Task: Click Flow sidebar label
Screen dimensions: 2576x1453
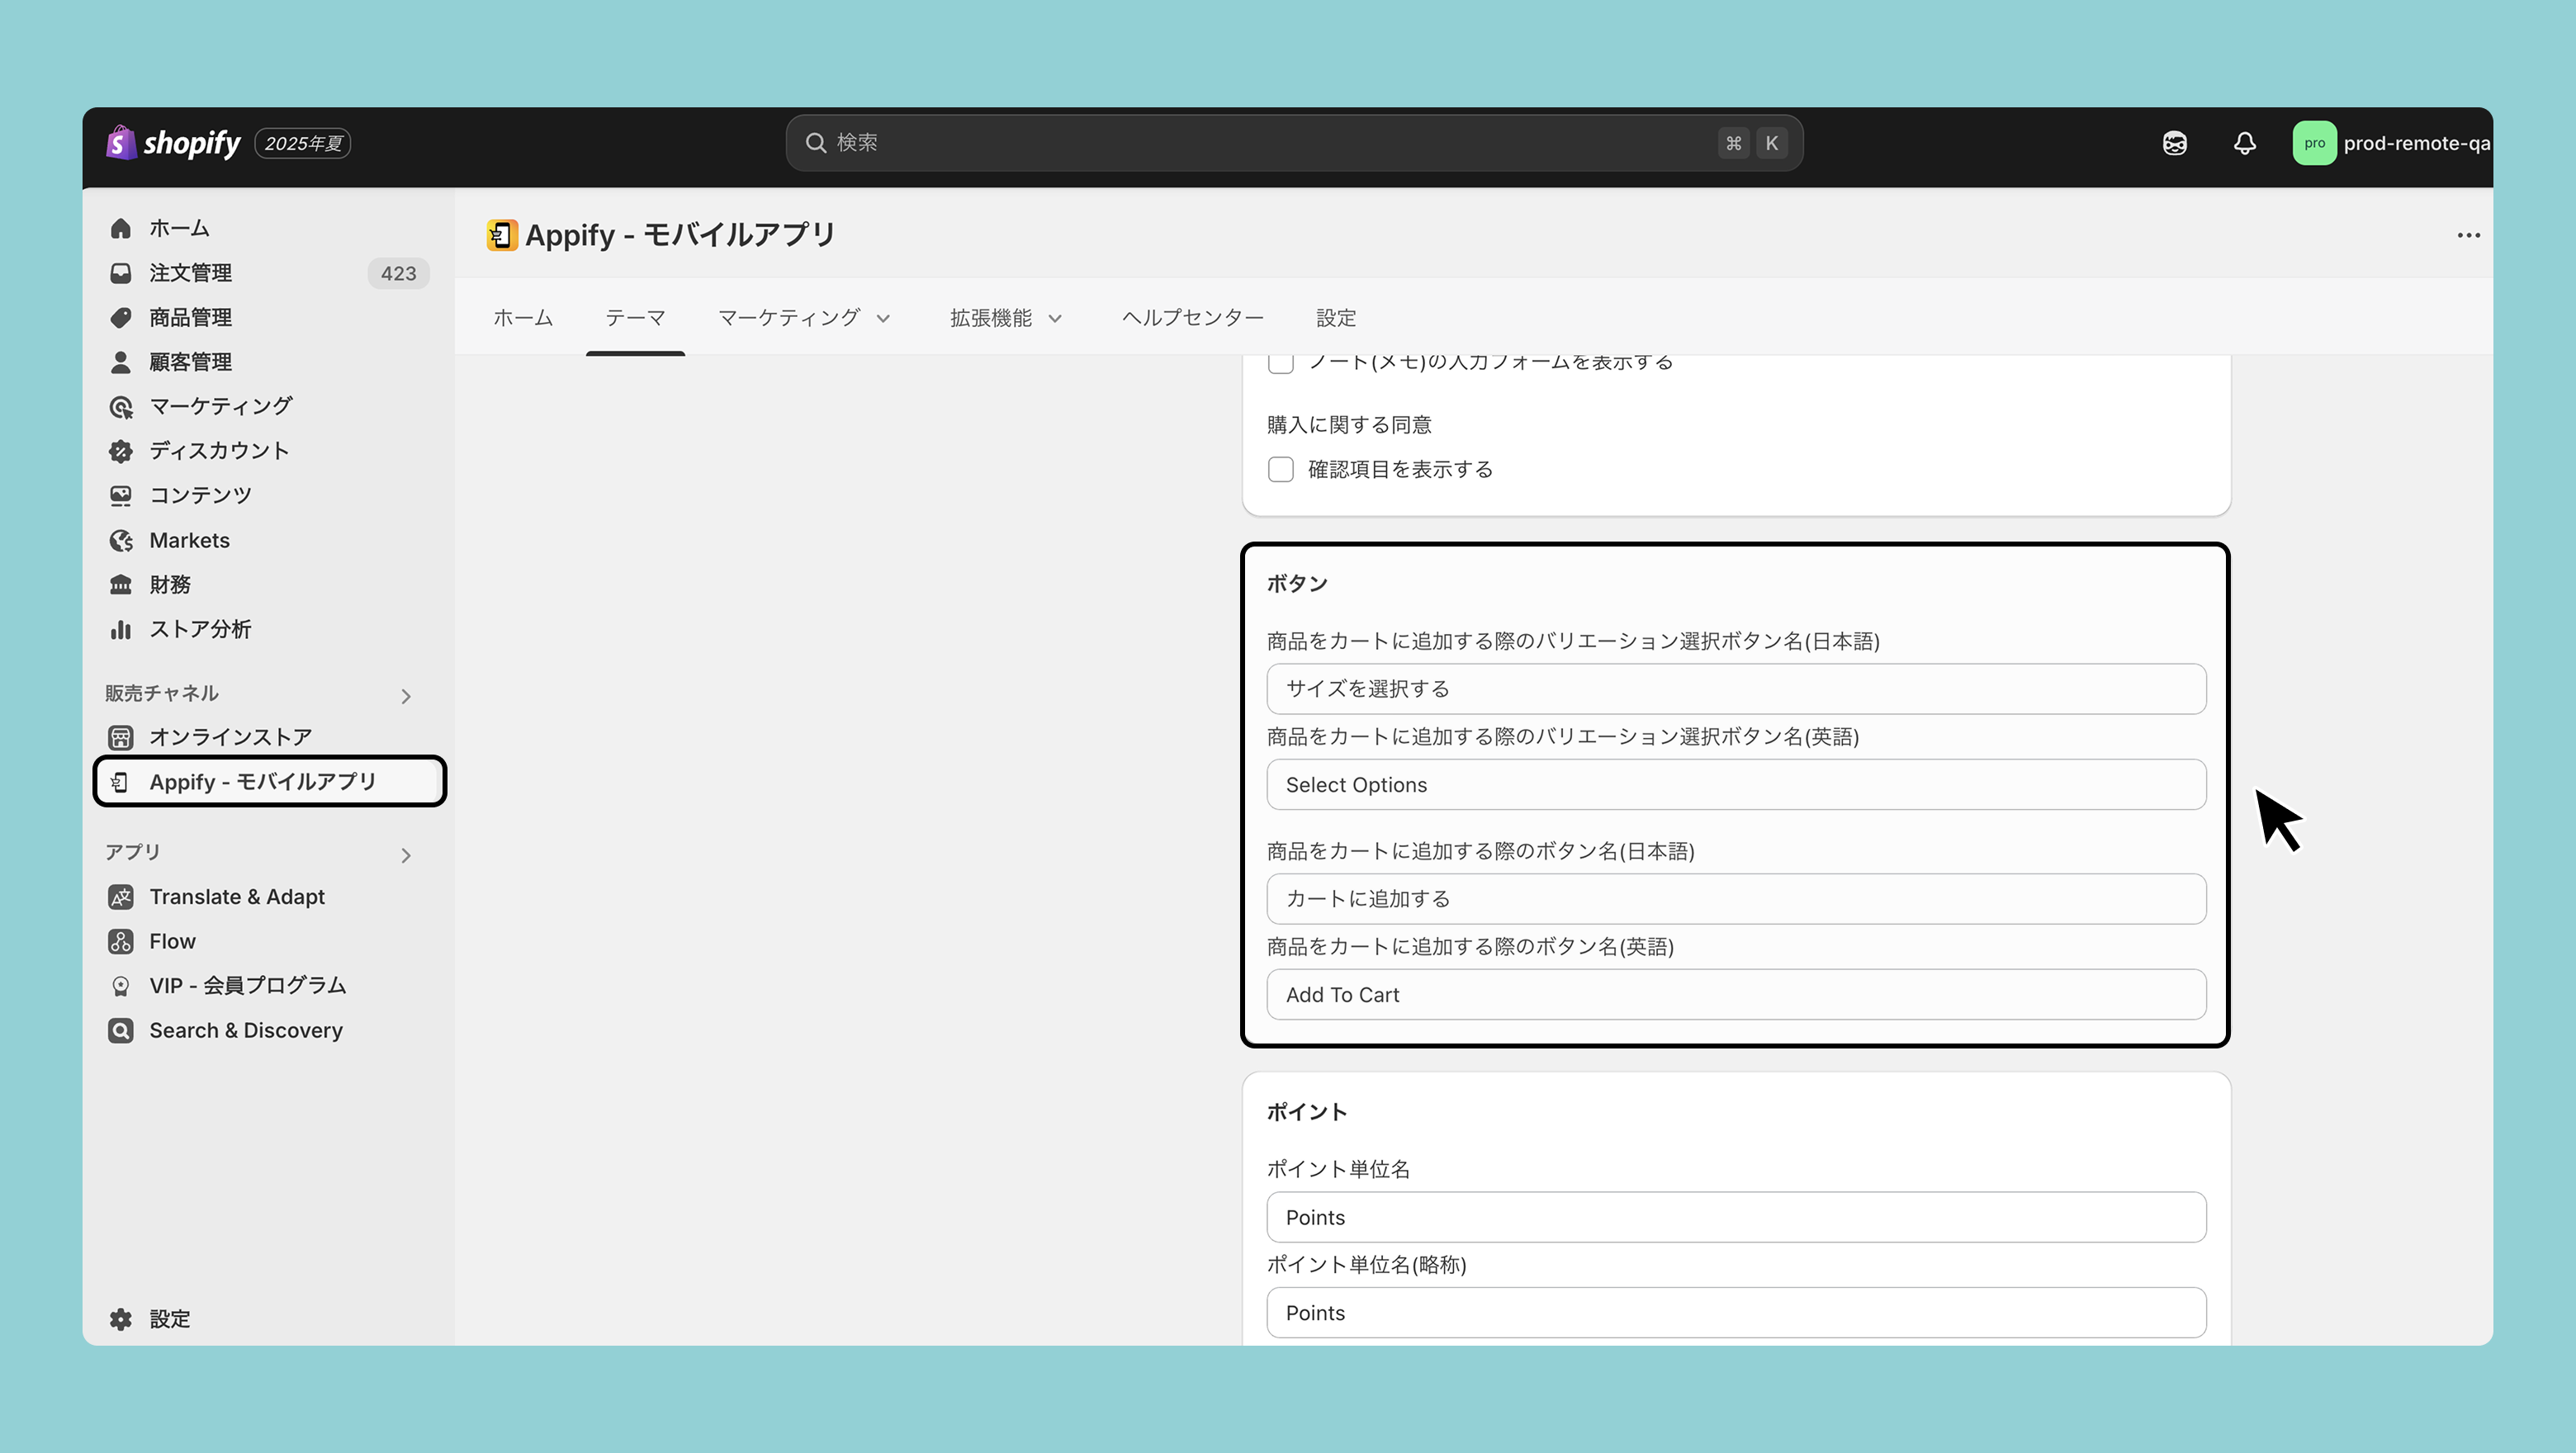Action: (x=172, y=941)
